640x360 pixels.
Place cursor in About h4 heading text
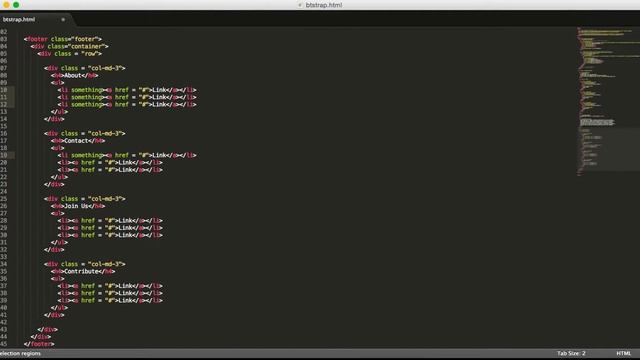[x=73, y=76]
